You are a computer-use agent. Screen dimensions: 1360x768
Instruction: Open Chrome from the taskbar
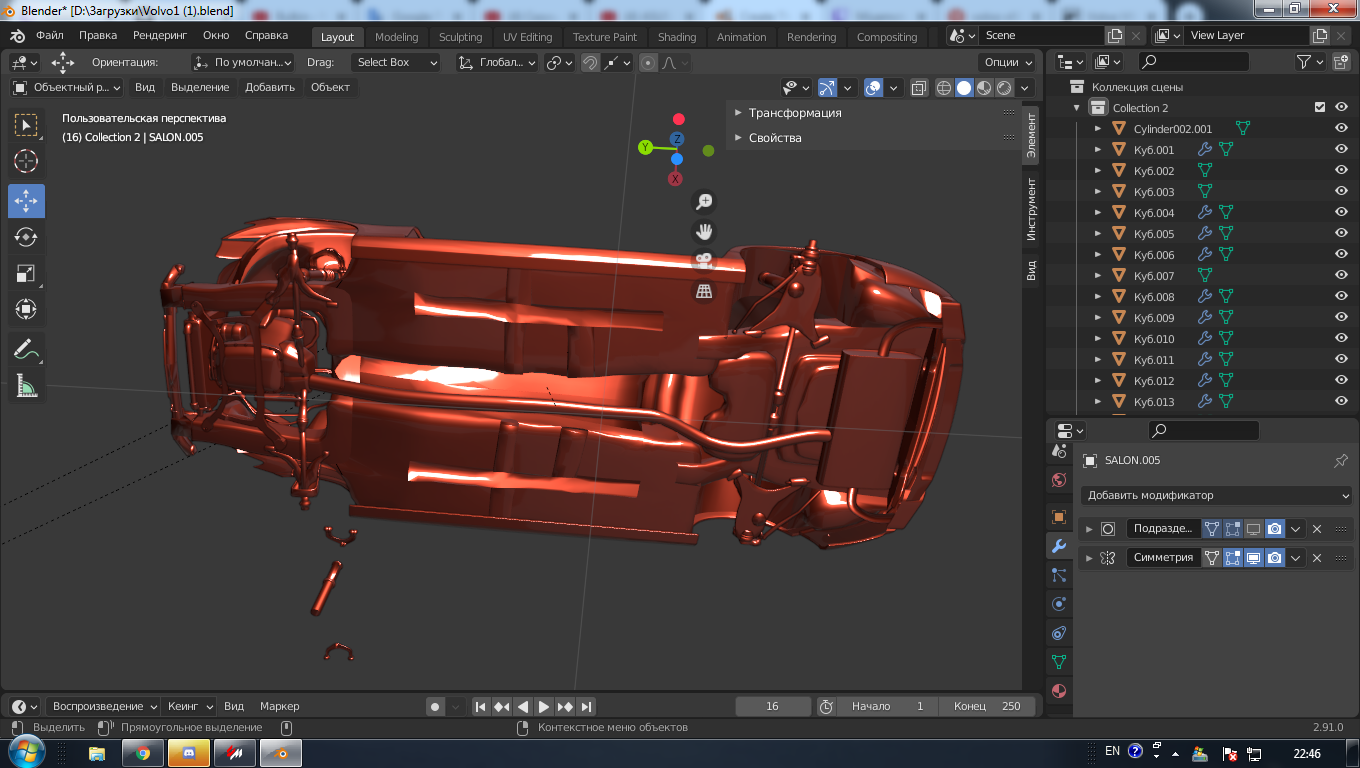coord(143,752)
